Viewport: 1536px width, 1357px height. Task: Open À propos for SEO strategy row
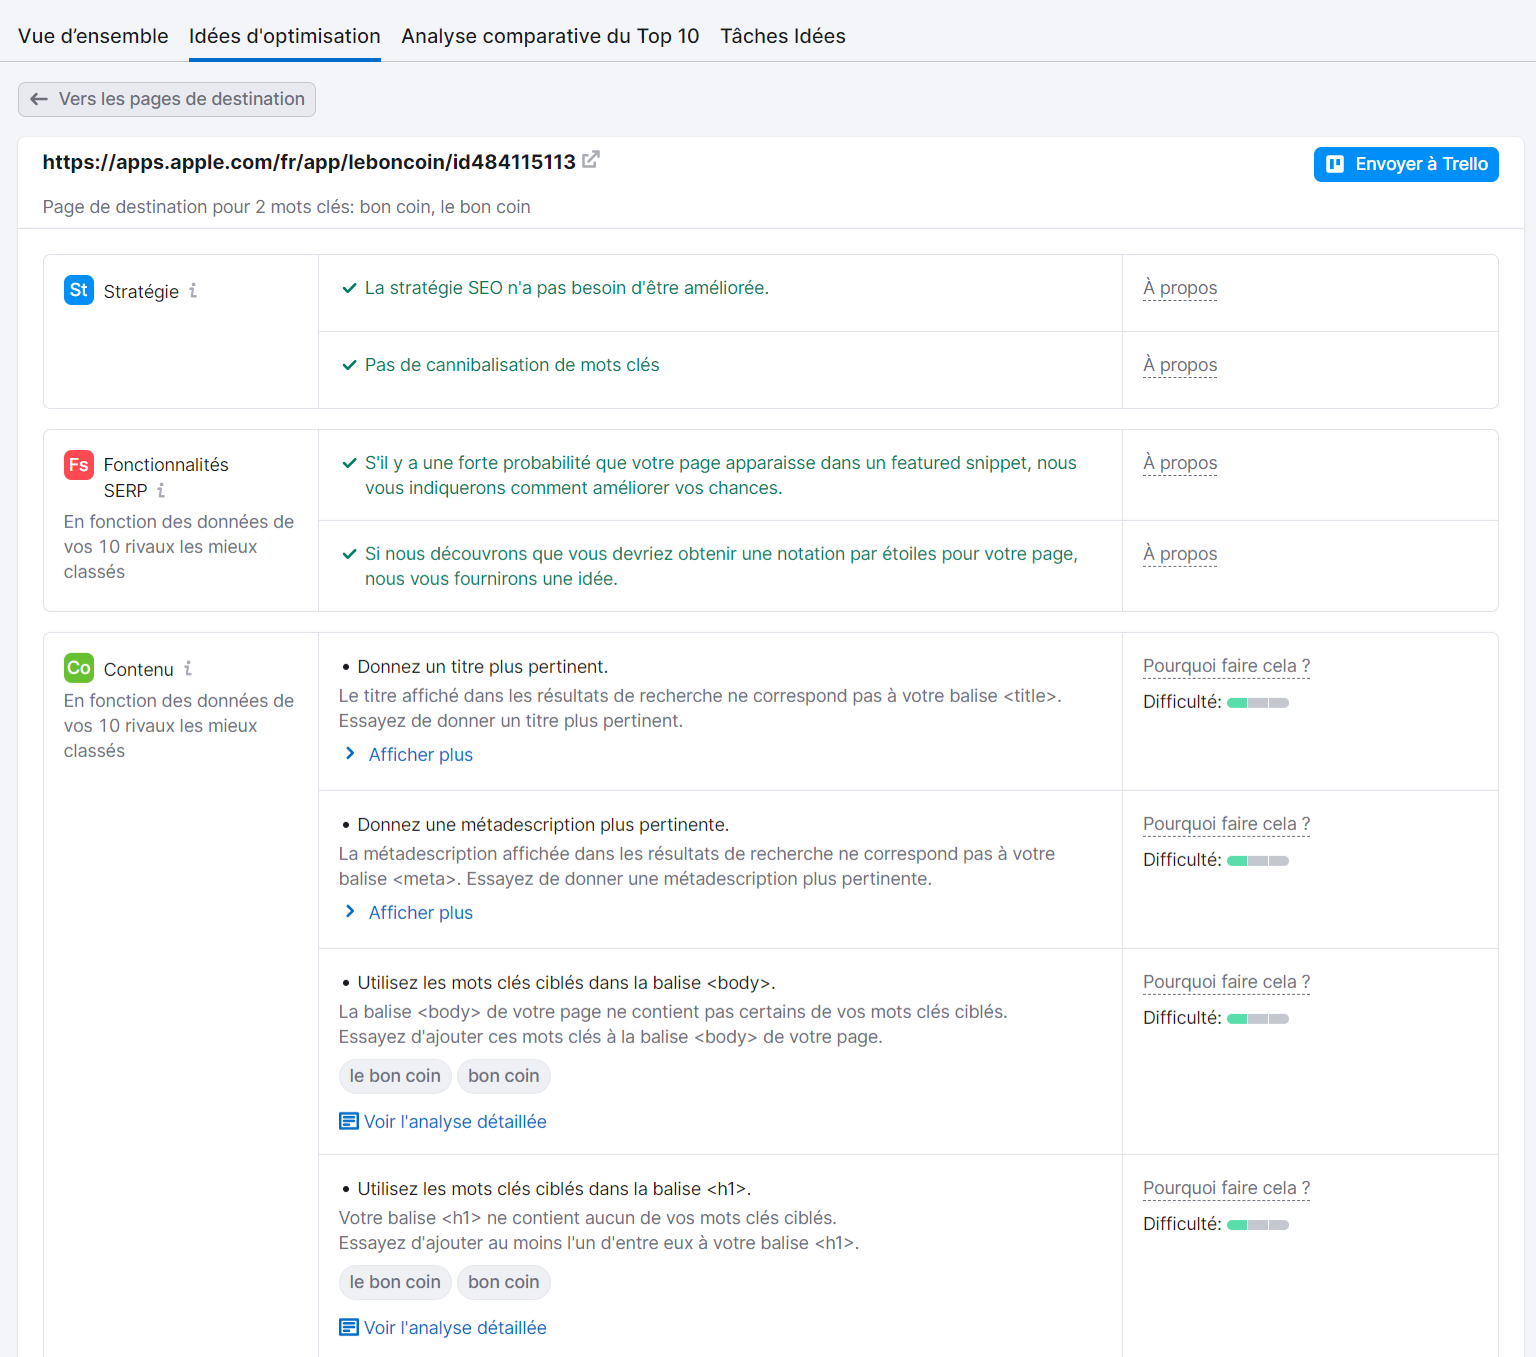pos(1180,288)
